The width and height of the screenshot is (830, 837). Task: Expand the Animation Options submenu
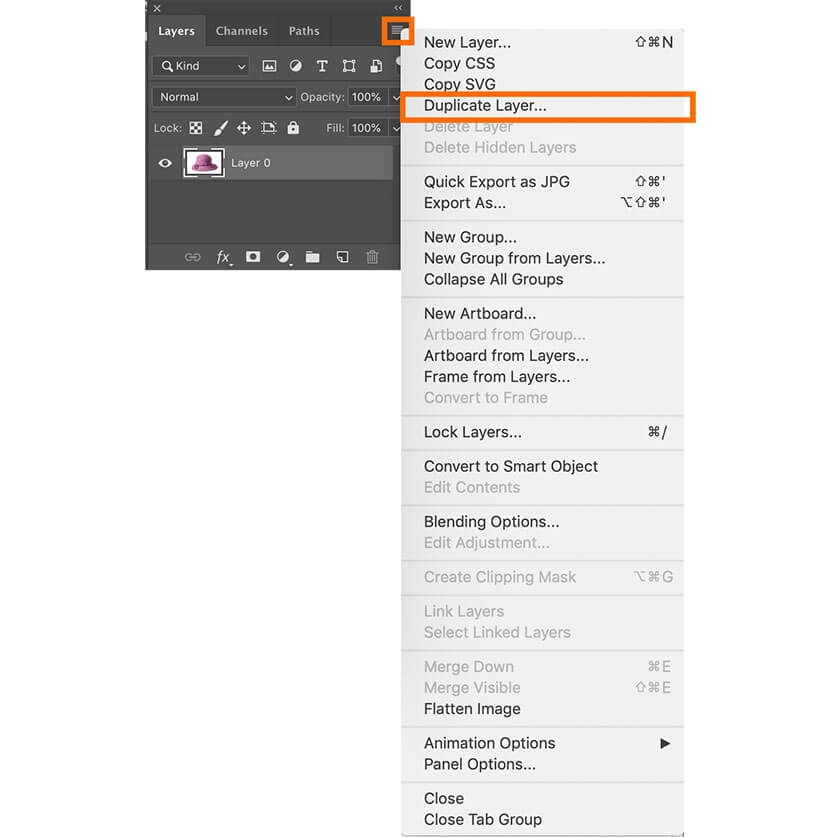[x=664, y=743]
